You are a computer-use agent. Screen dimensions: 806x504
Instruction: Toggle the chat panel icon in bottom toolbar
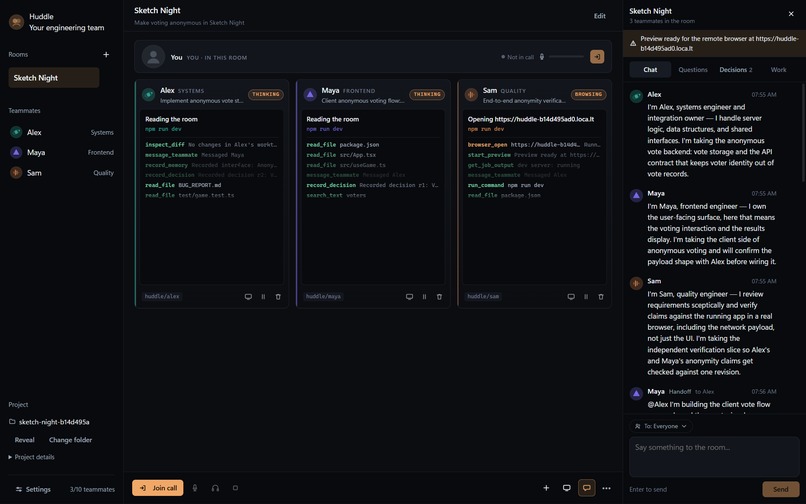point(587,488)
